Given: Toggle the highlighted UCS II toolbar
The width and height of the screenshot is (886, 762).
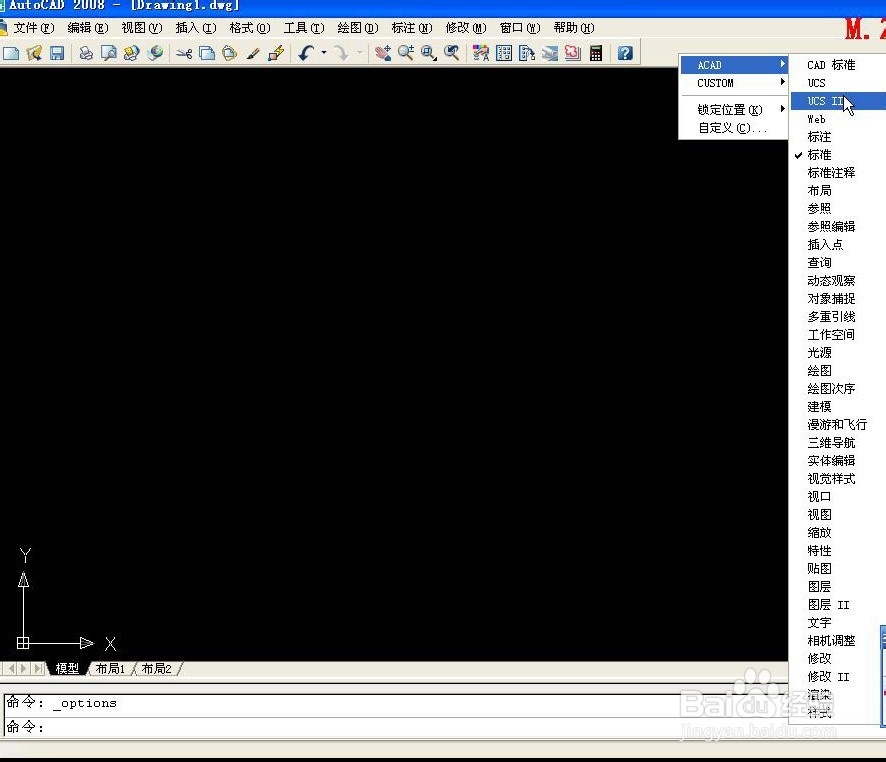Looking at the screenshot, I should [837, 101].
